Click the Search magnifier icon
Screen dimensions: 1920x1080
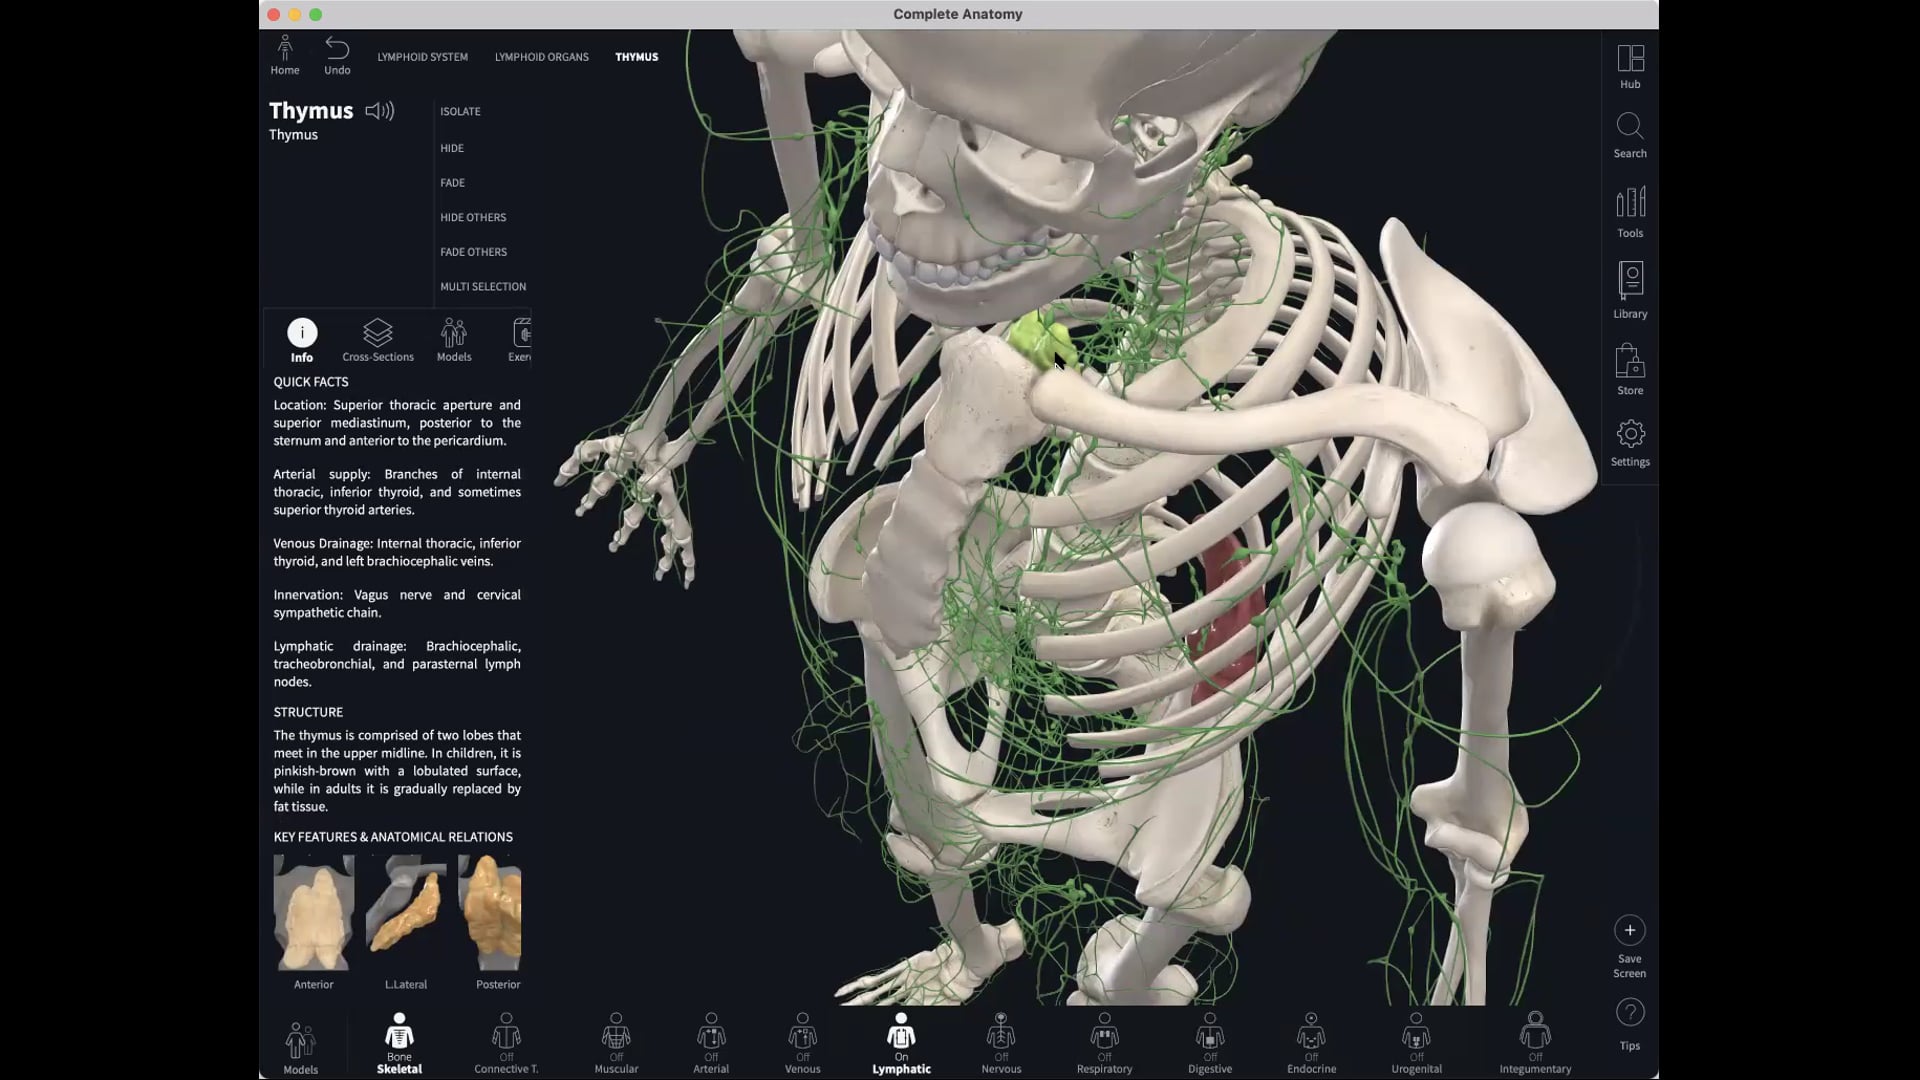click(x=1630, y=127)
